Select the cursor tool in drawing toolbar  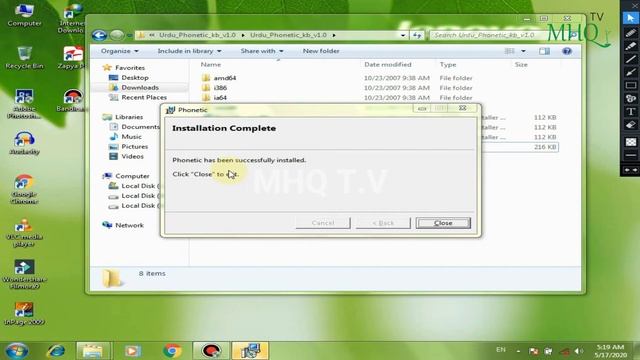[631, 18]
